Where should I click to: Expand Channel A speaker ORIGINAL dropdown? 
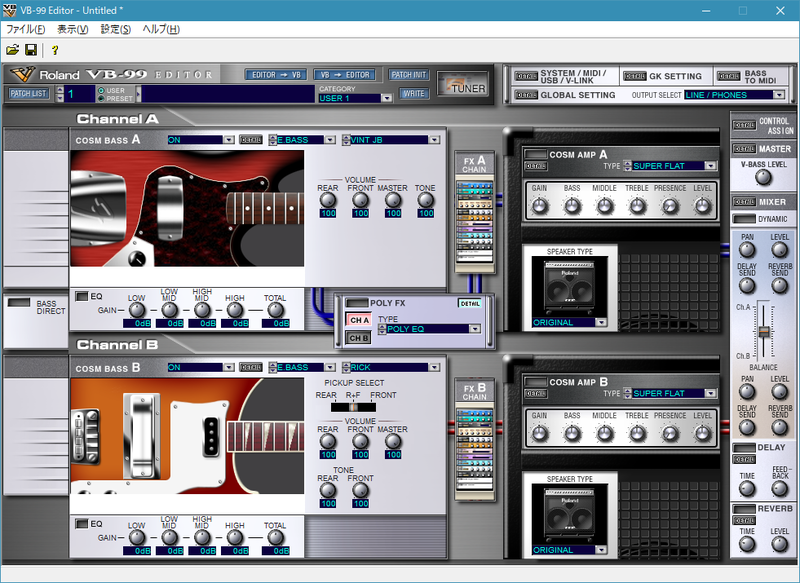coord(601,322)
